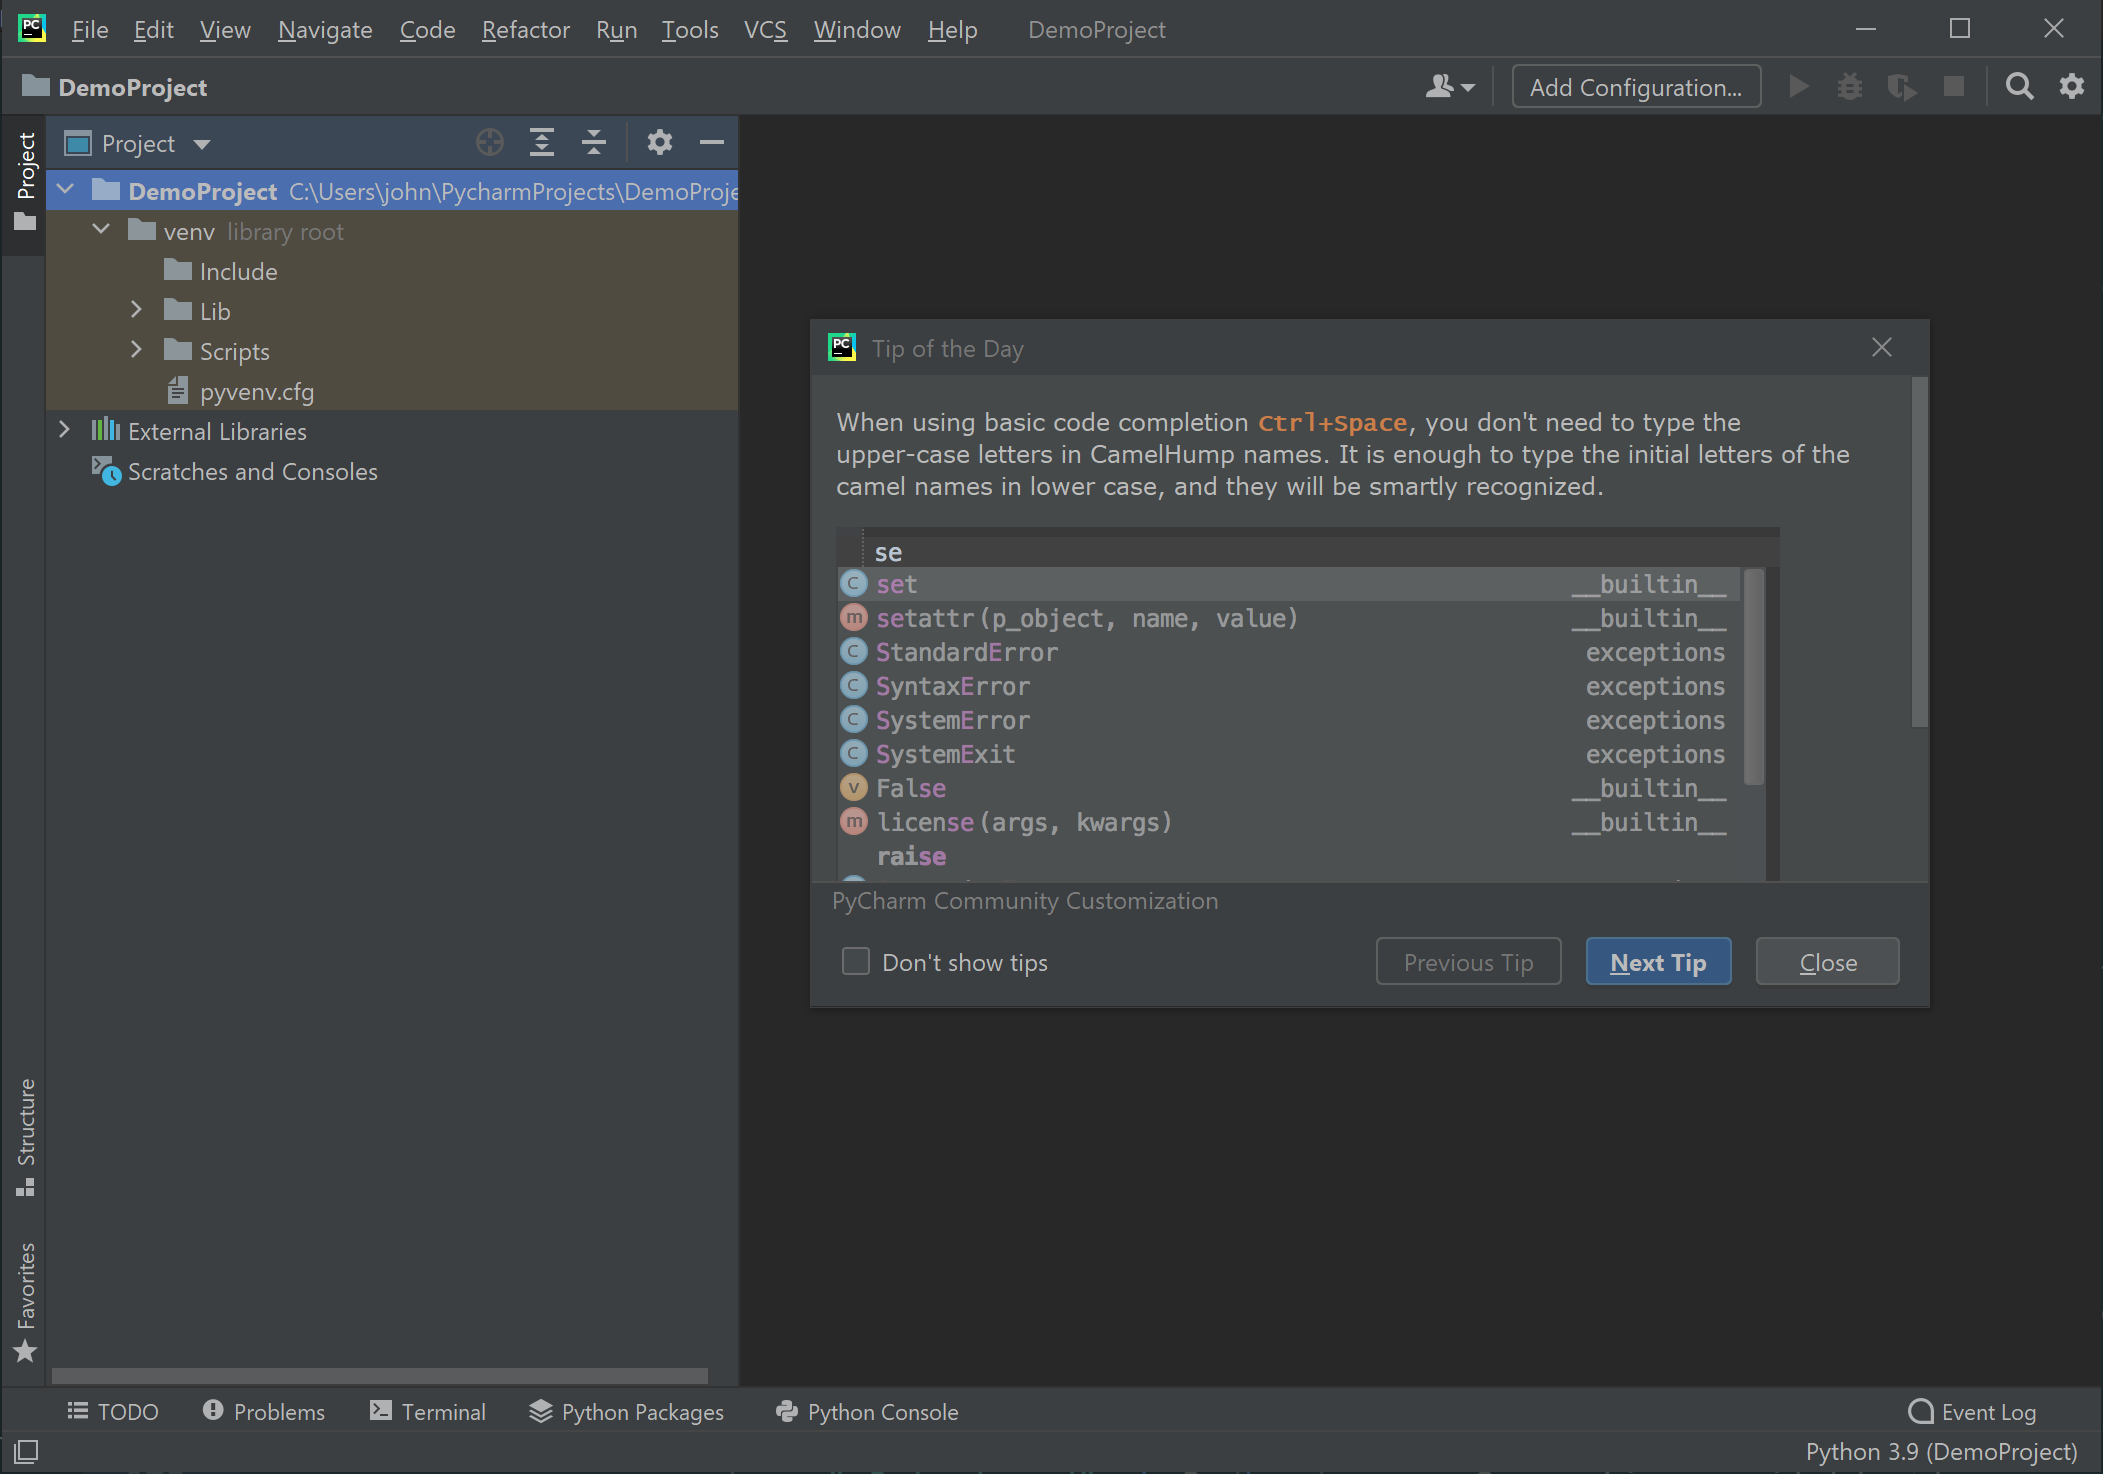Click the 'SyntaxError' completion entry

[1289, 686]
